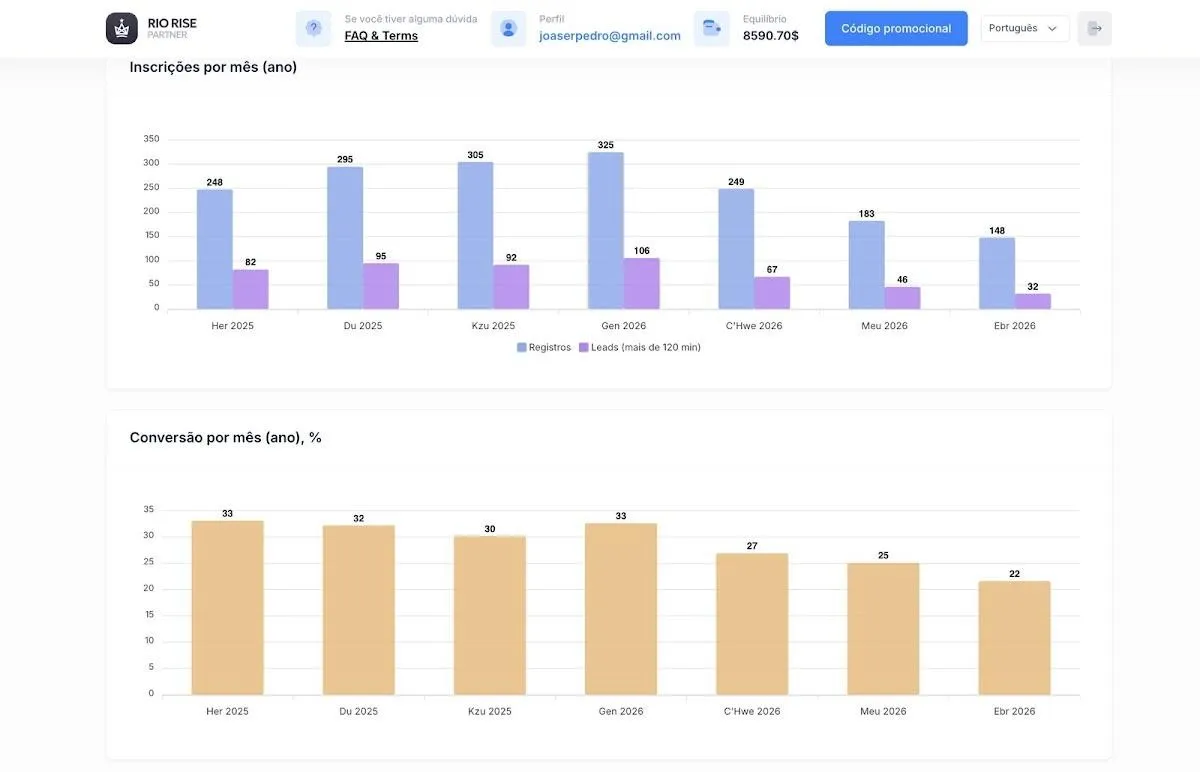1200x772 pixels.
Task: Click the conversion bar for Kzu 2025
Action: 490,616
